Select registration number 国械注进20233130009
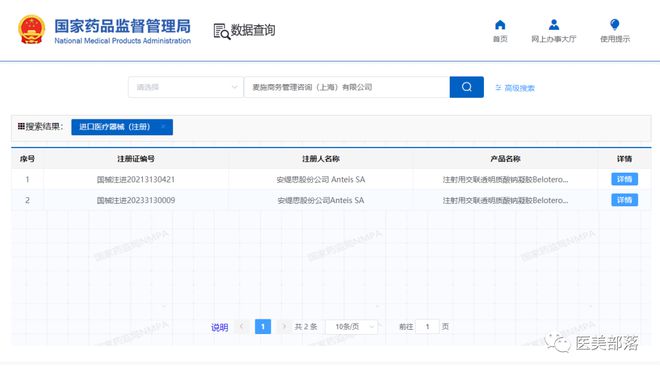The width and height of the screenshot is (660, 372). (x=136, y=201)
